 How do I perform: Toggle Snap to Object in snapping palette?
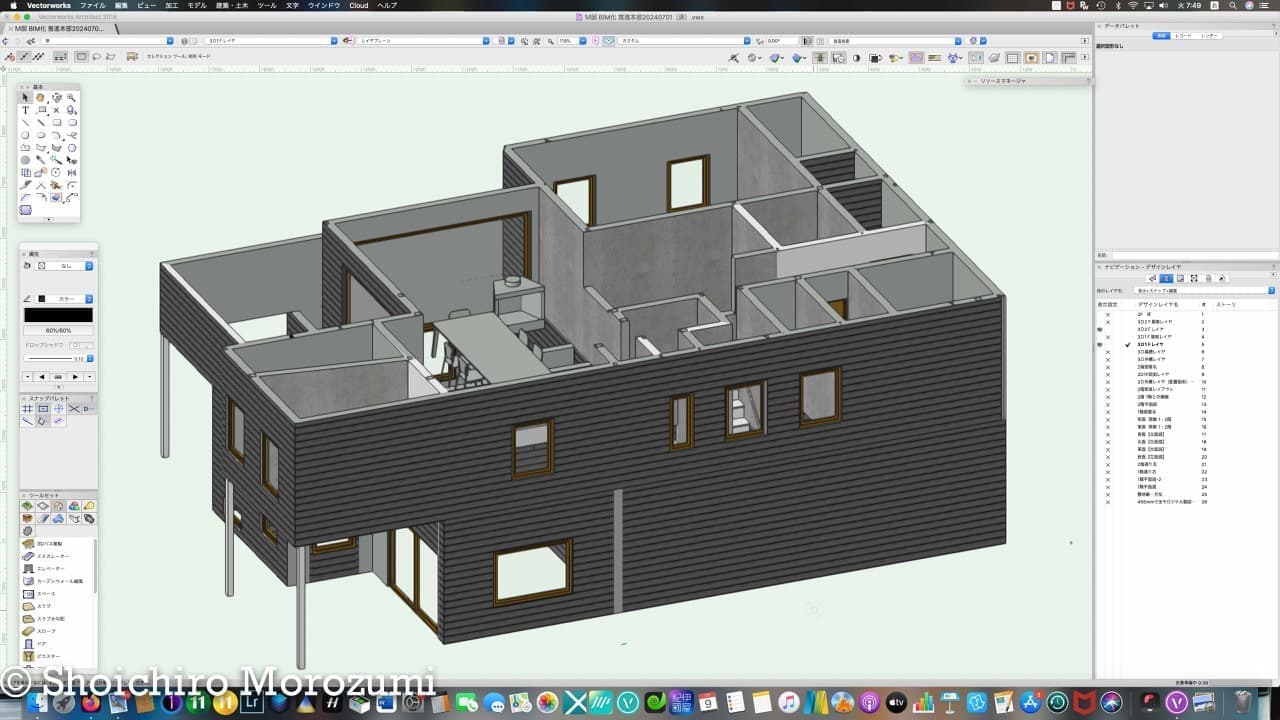pyautogui.click(x=43, y=409)
